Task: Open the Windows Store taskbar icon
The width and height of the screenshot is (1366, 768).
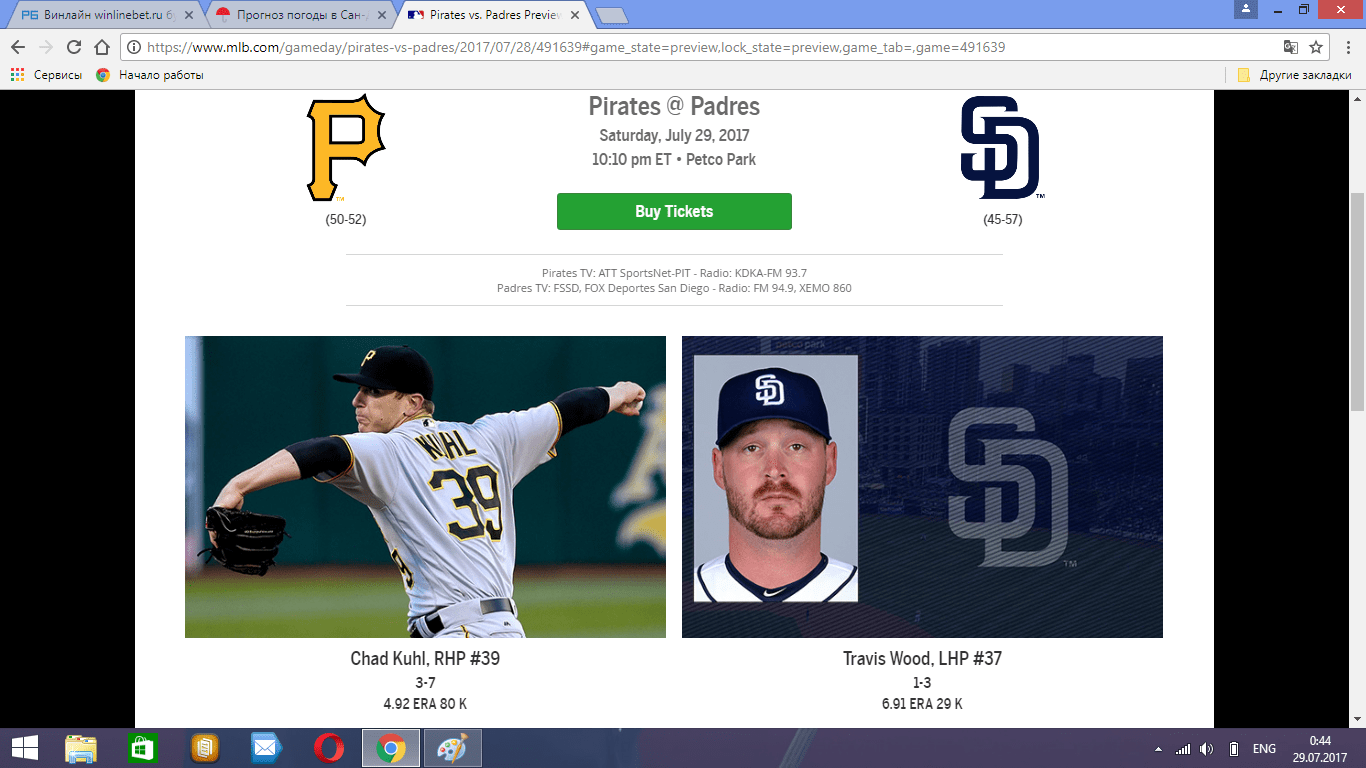Action: tap(143, 748)
